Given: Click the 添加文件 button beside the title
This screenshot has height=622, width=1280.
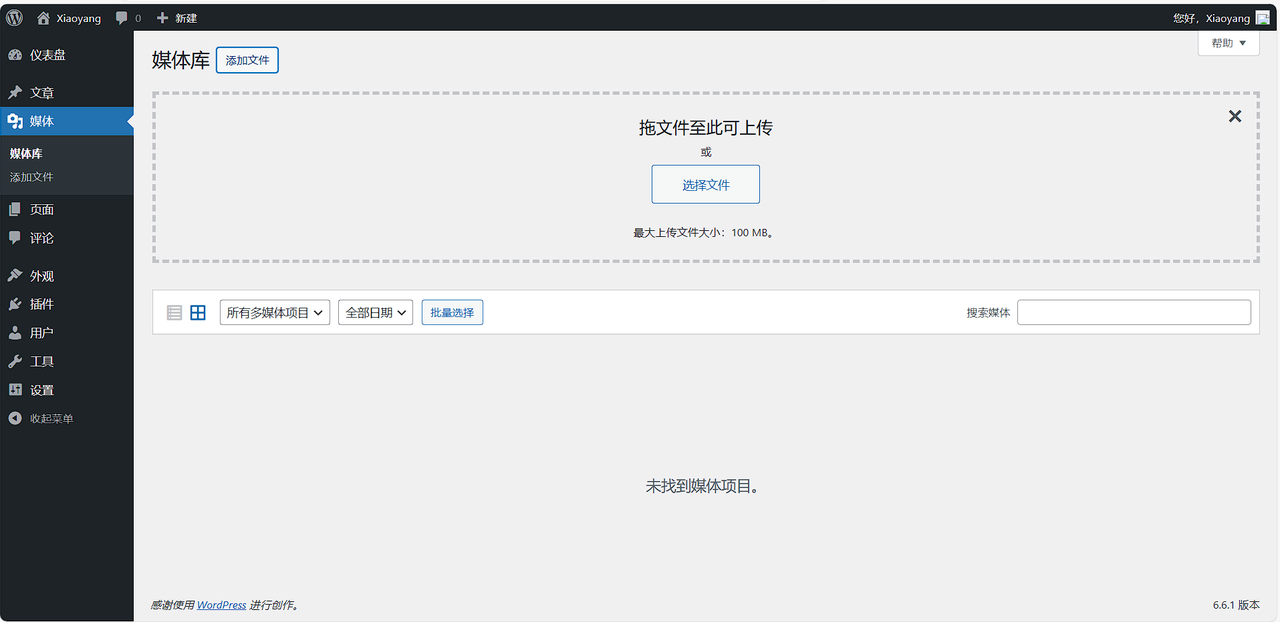Looking at the screenshot, I should 247,60.
